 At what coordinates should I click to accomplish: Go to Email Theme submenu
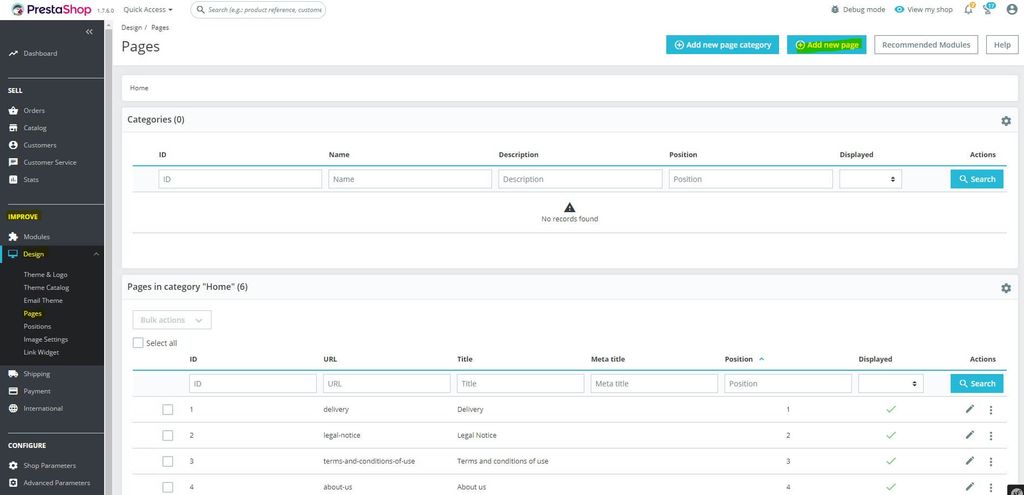tap(43, 300)
